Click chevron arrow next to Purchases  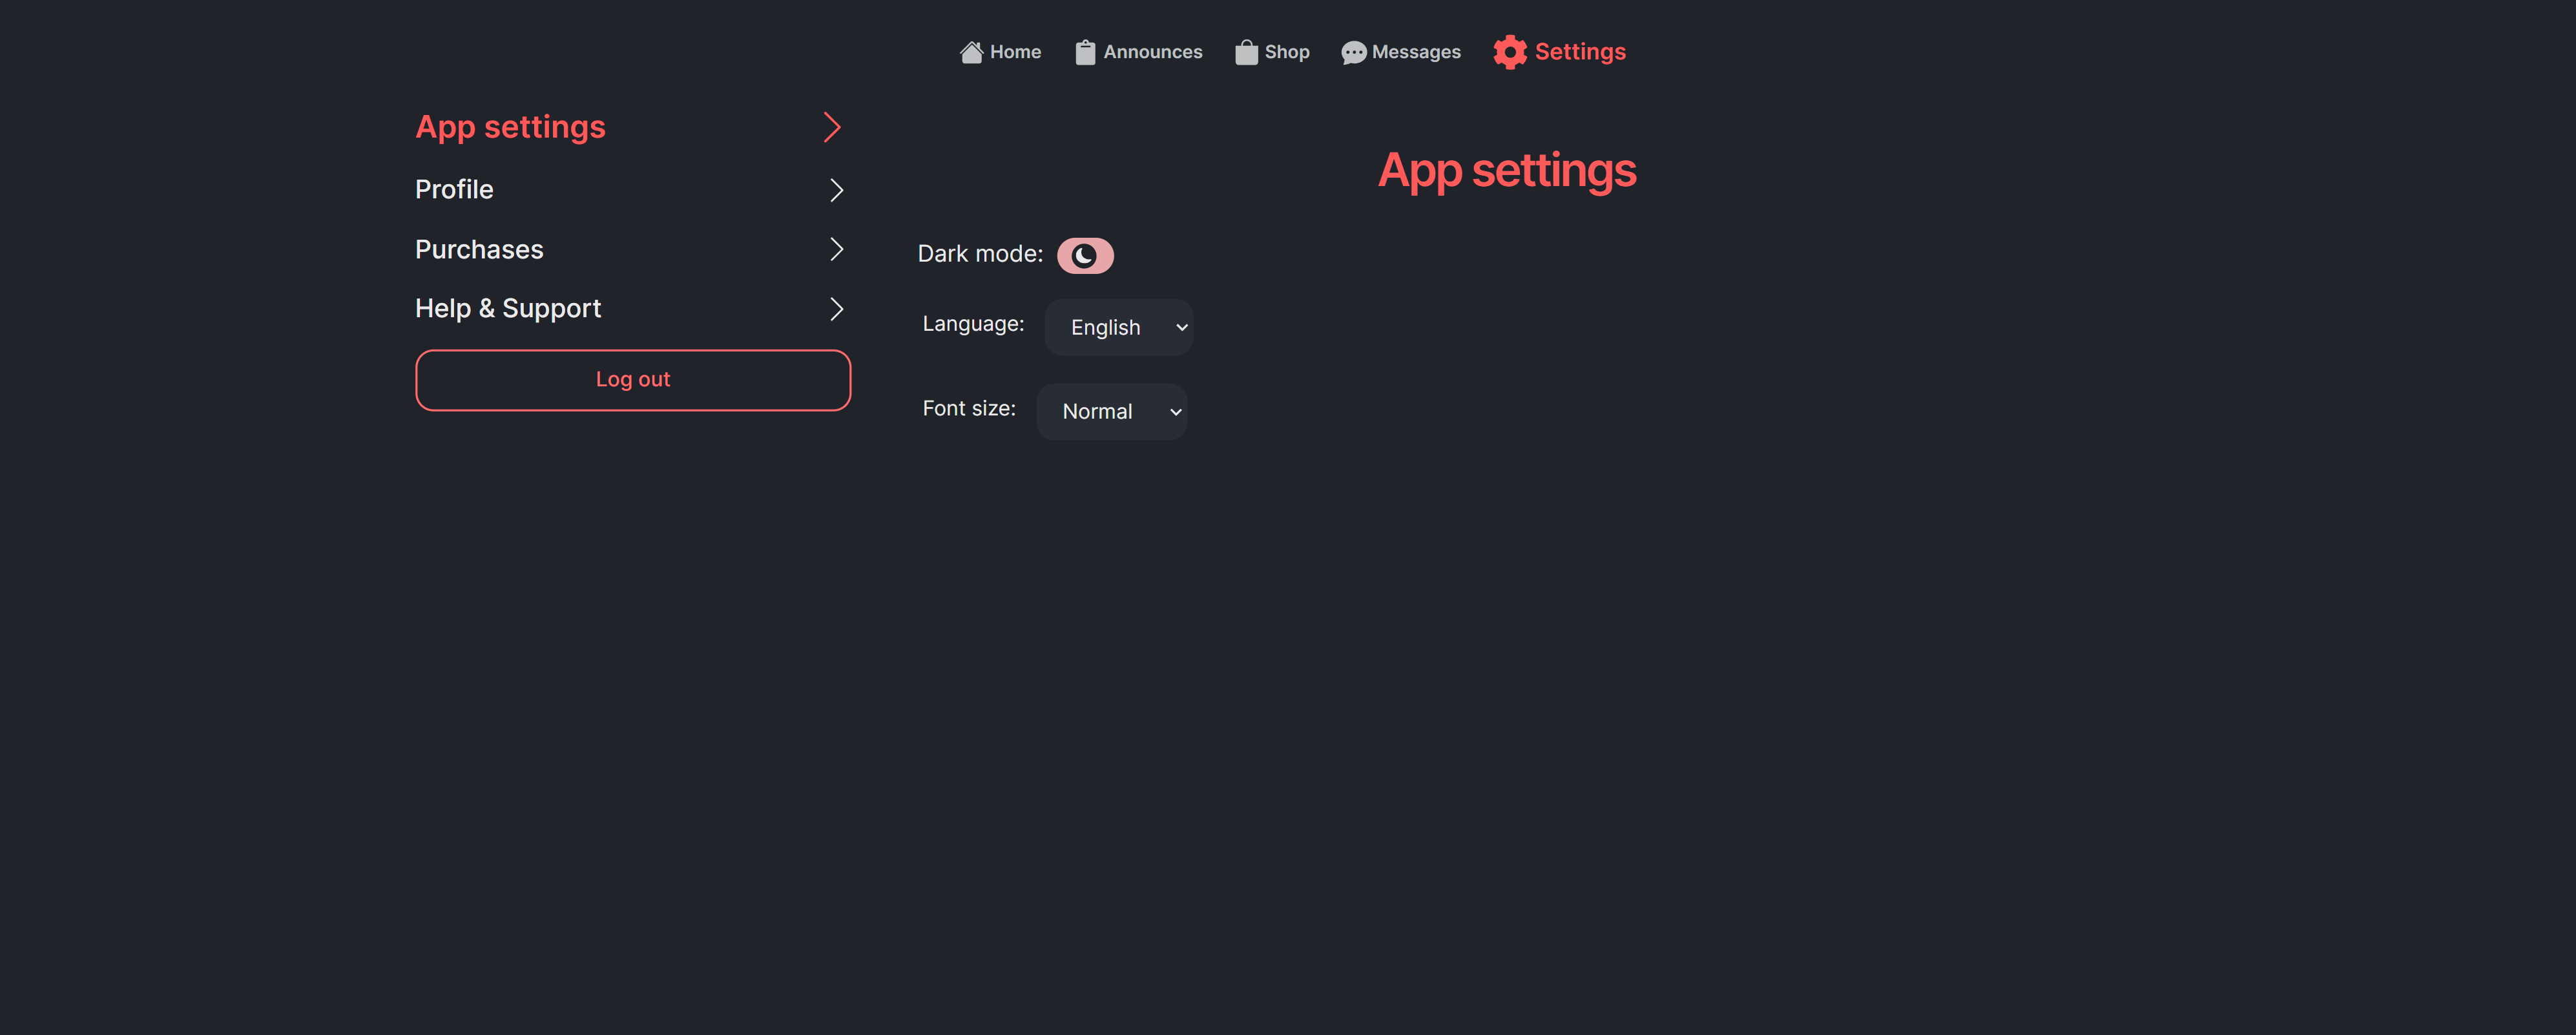(x=836, y=249)
